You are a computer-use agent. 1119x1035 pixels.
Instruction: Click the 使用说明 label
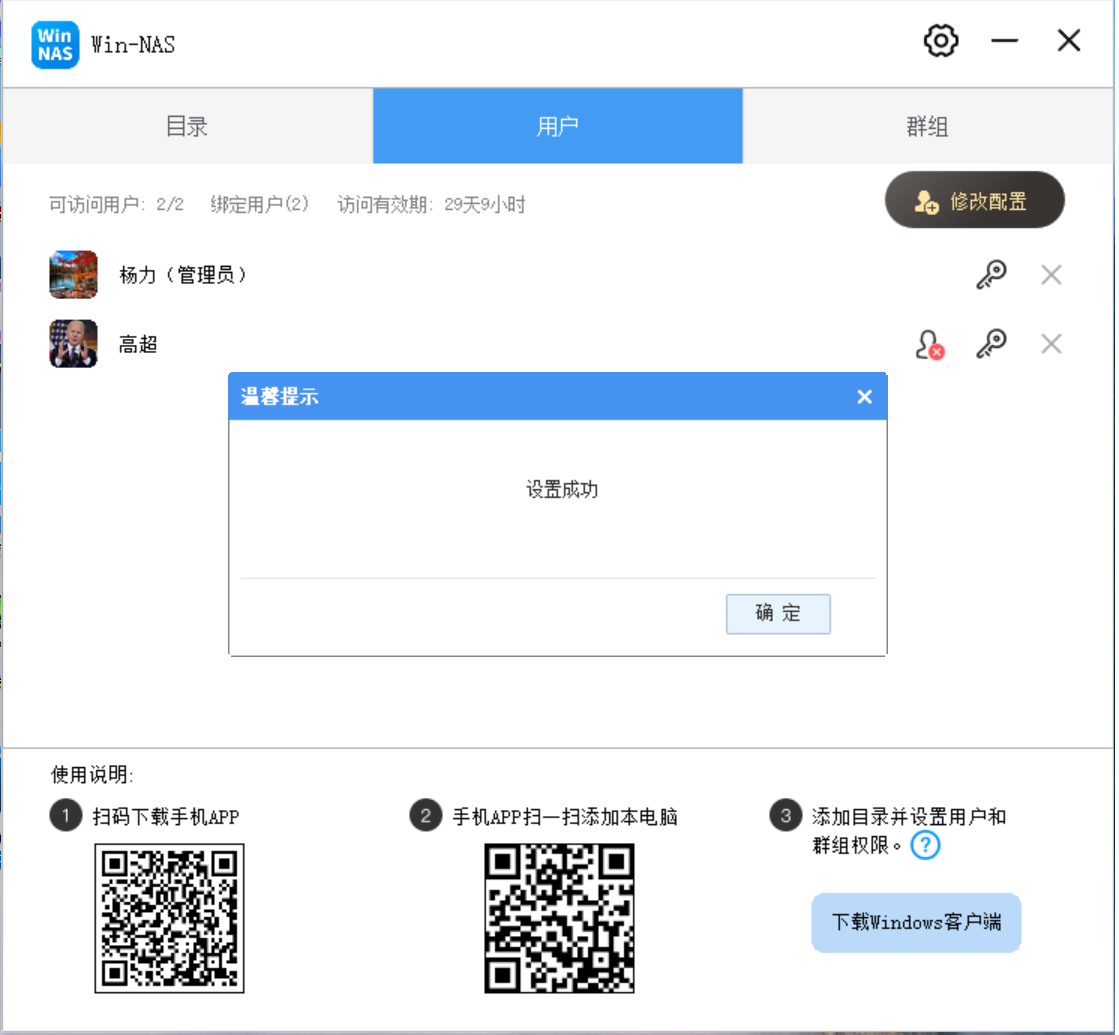point(92,775)
